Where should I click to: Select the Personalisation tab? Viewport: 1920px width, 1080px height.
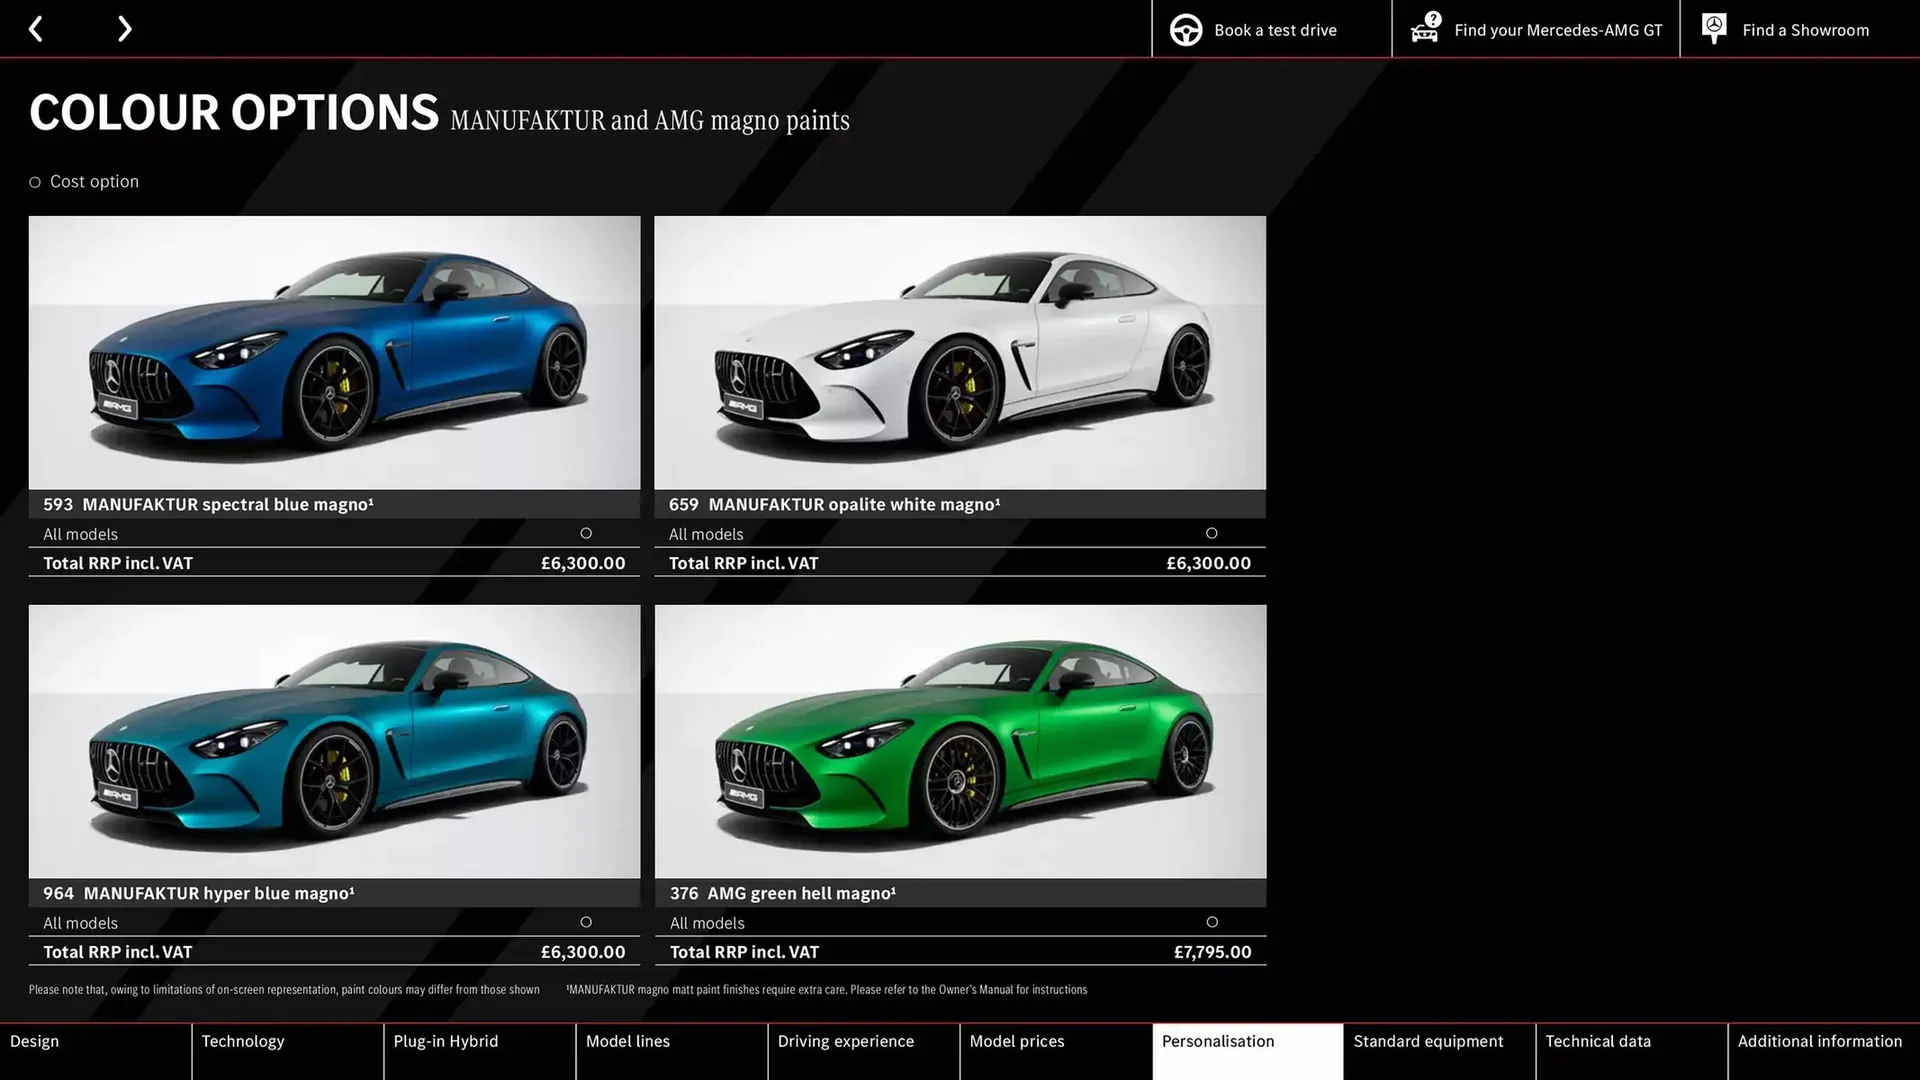[x=1247, y=1051]
